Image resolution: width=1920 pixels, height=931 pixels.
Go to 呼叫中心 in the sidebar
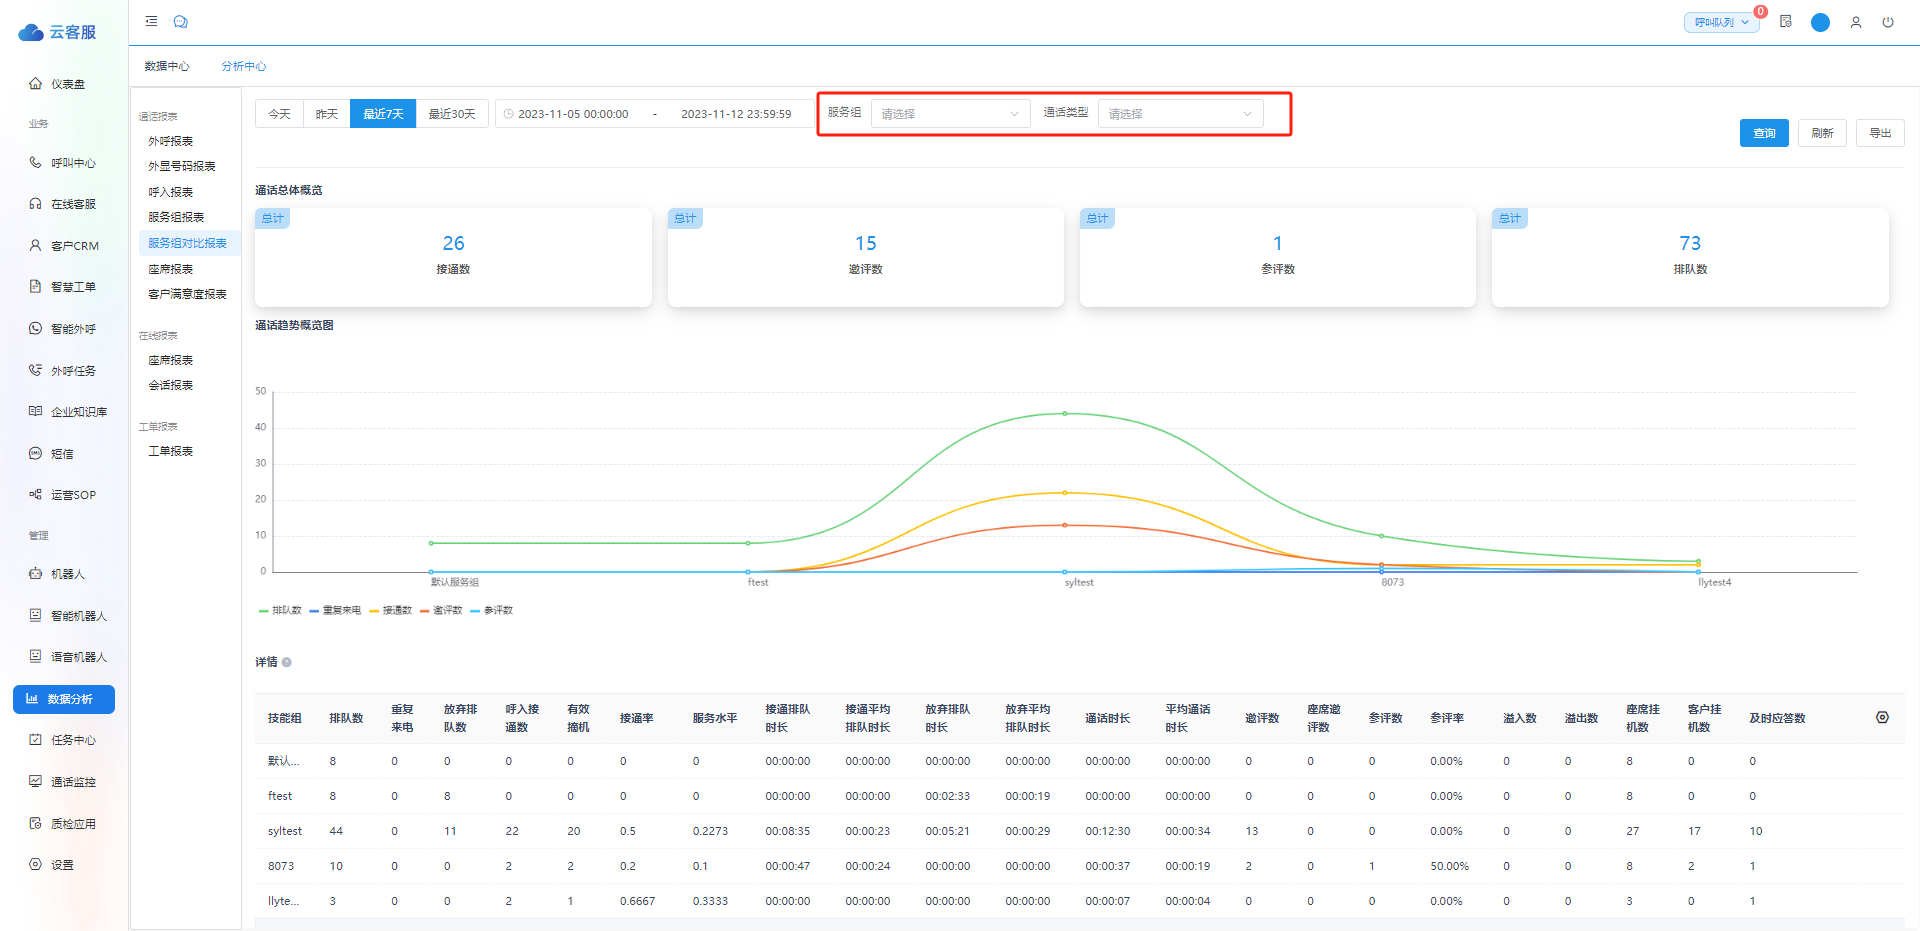(64, 163)
